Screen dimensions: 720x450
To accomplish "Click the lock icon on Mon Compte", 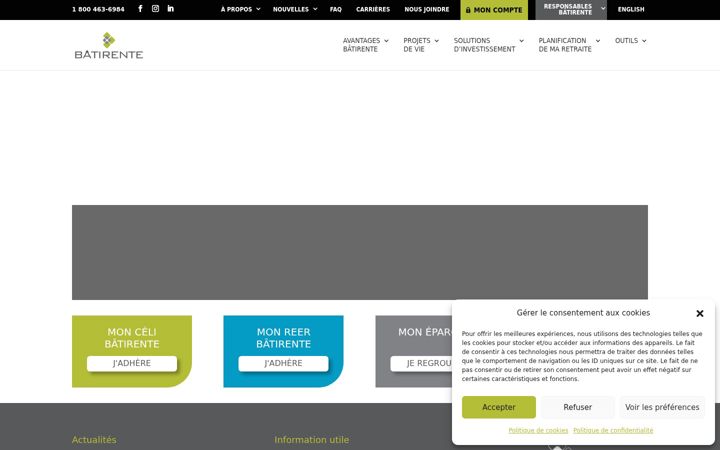I will (x=468, y=10).
